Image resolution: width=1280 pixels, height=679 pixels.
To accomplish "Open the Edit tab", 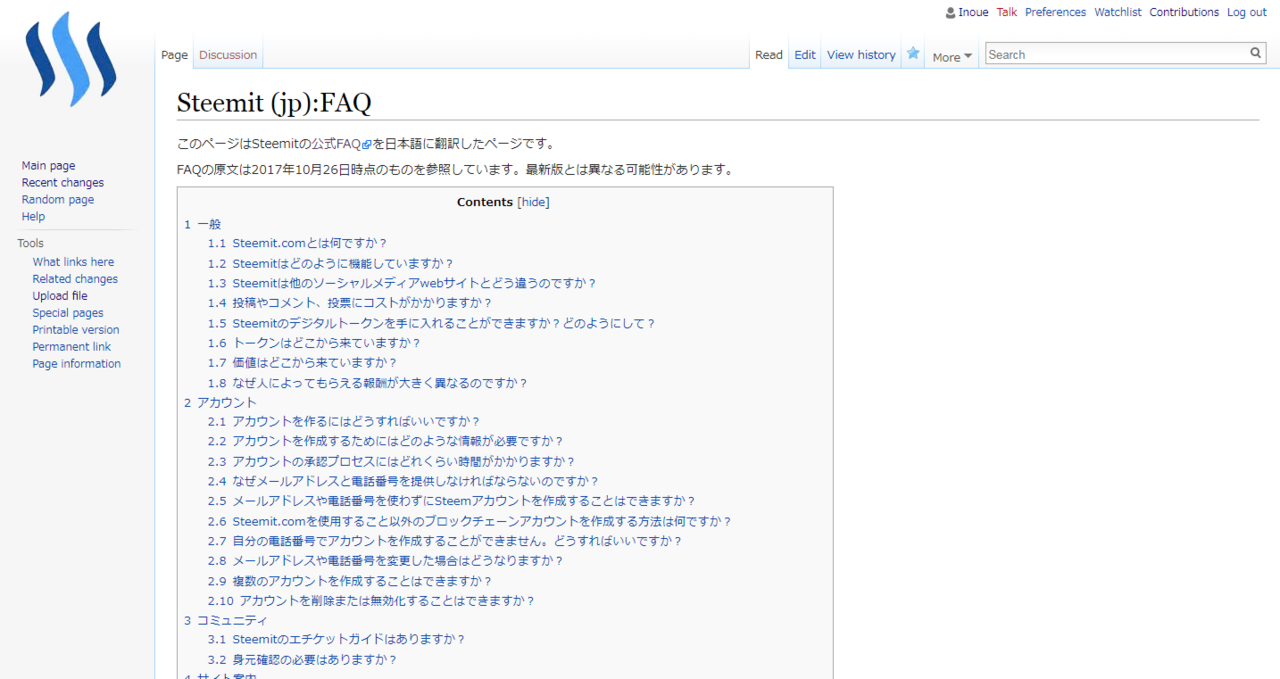I will tap(805, 55).
